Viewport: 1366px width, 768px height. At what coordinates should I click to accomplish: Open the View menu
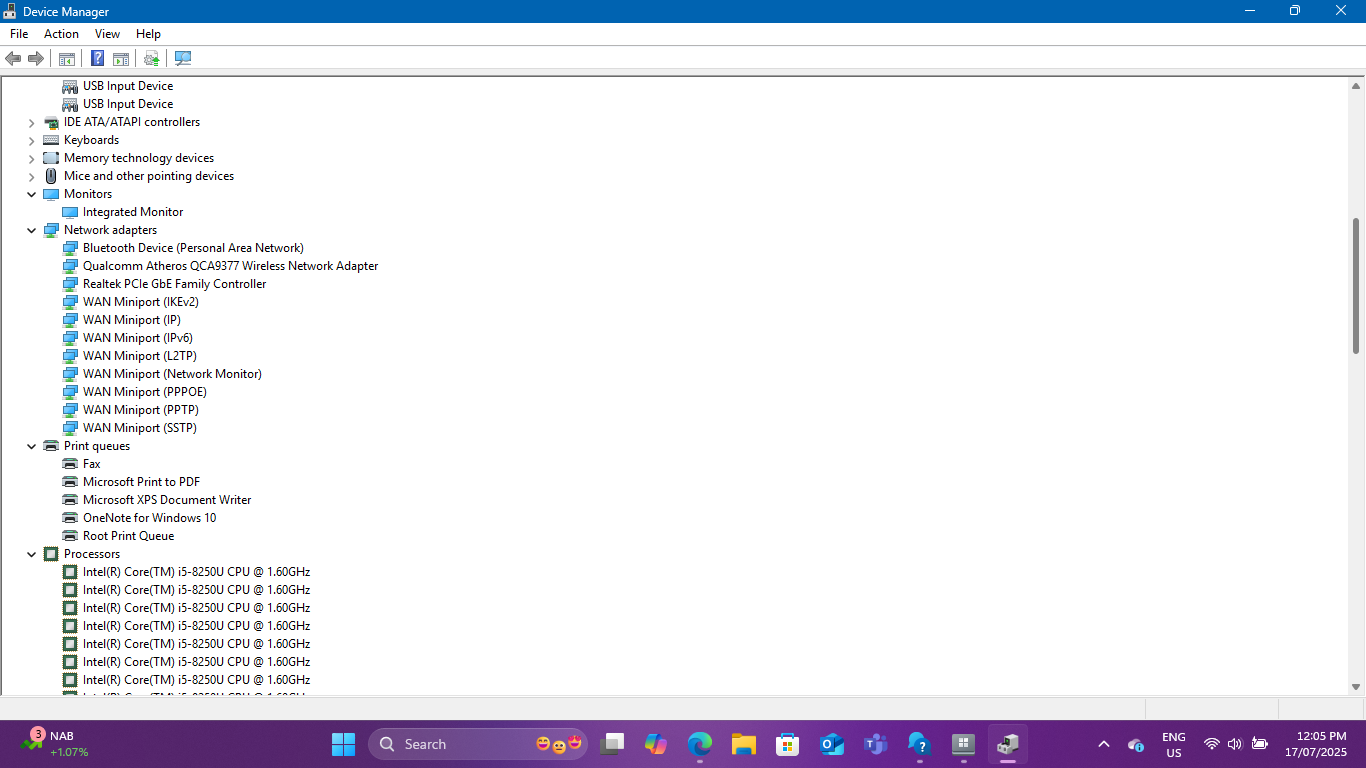click(x=107, y=34)
